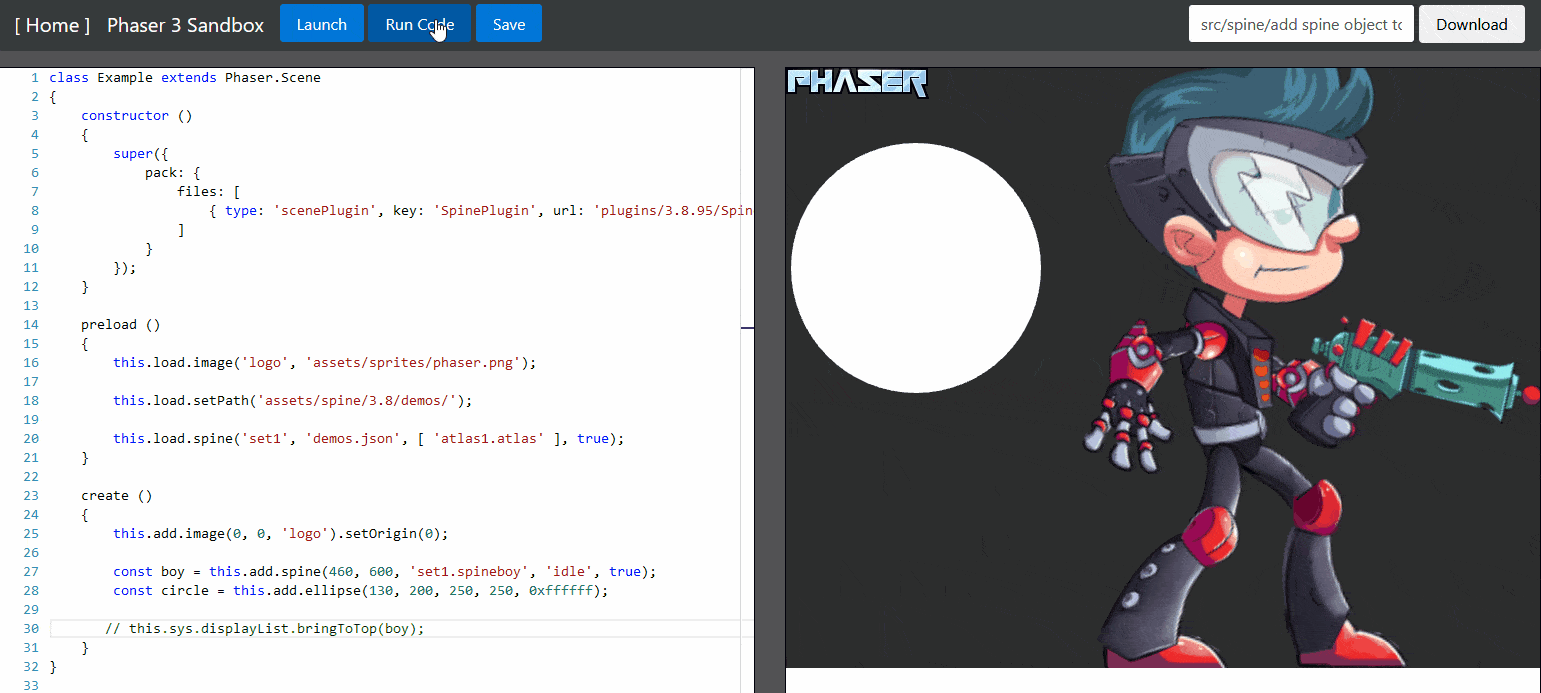Click the 'pack: {' code line
1541x693 pixels.
click(173, 172)
